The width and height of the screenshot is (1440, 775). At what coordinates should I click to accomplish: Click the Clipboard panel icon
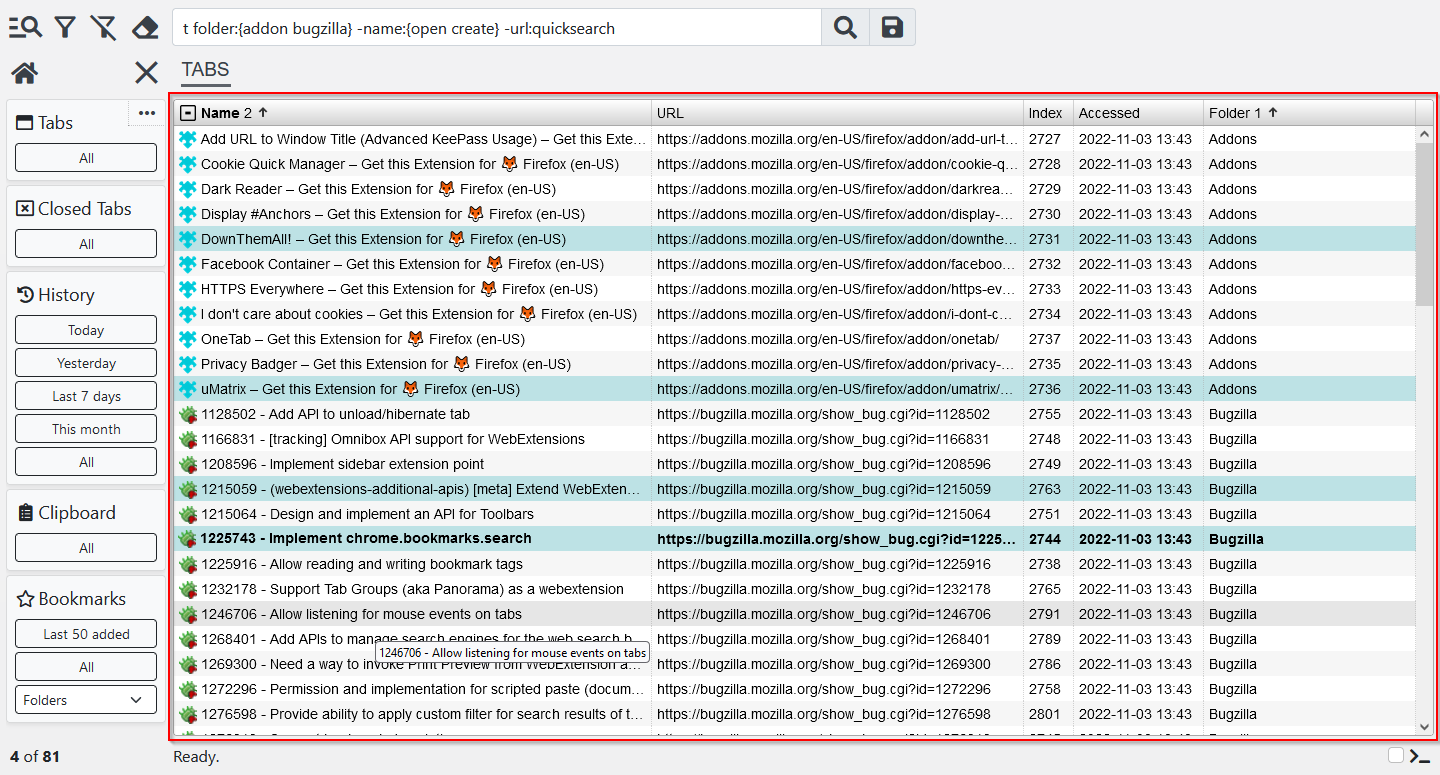[x=26, y=513]
